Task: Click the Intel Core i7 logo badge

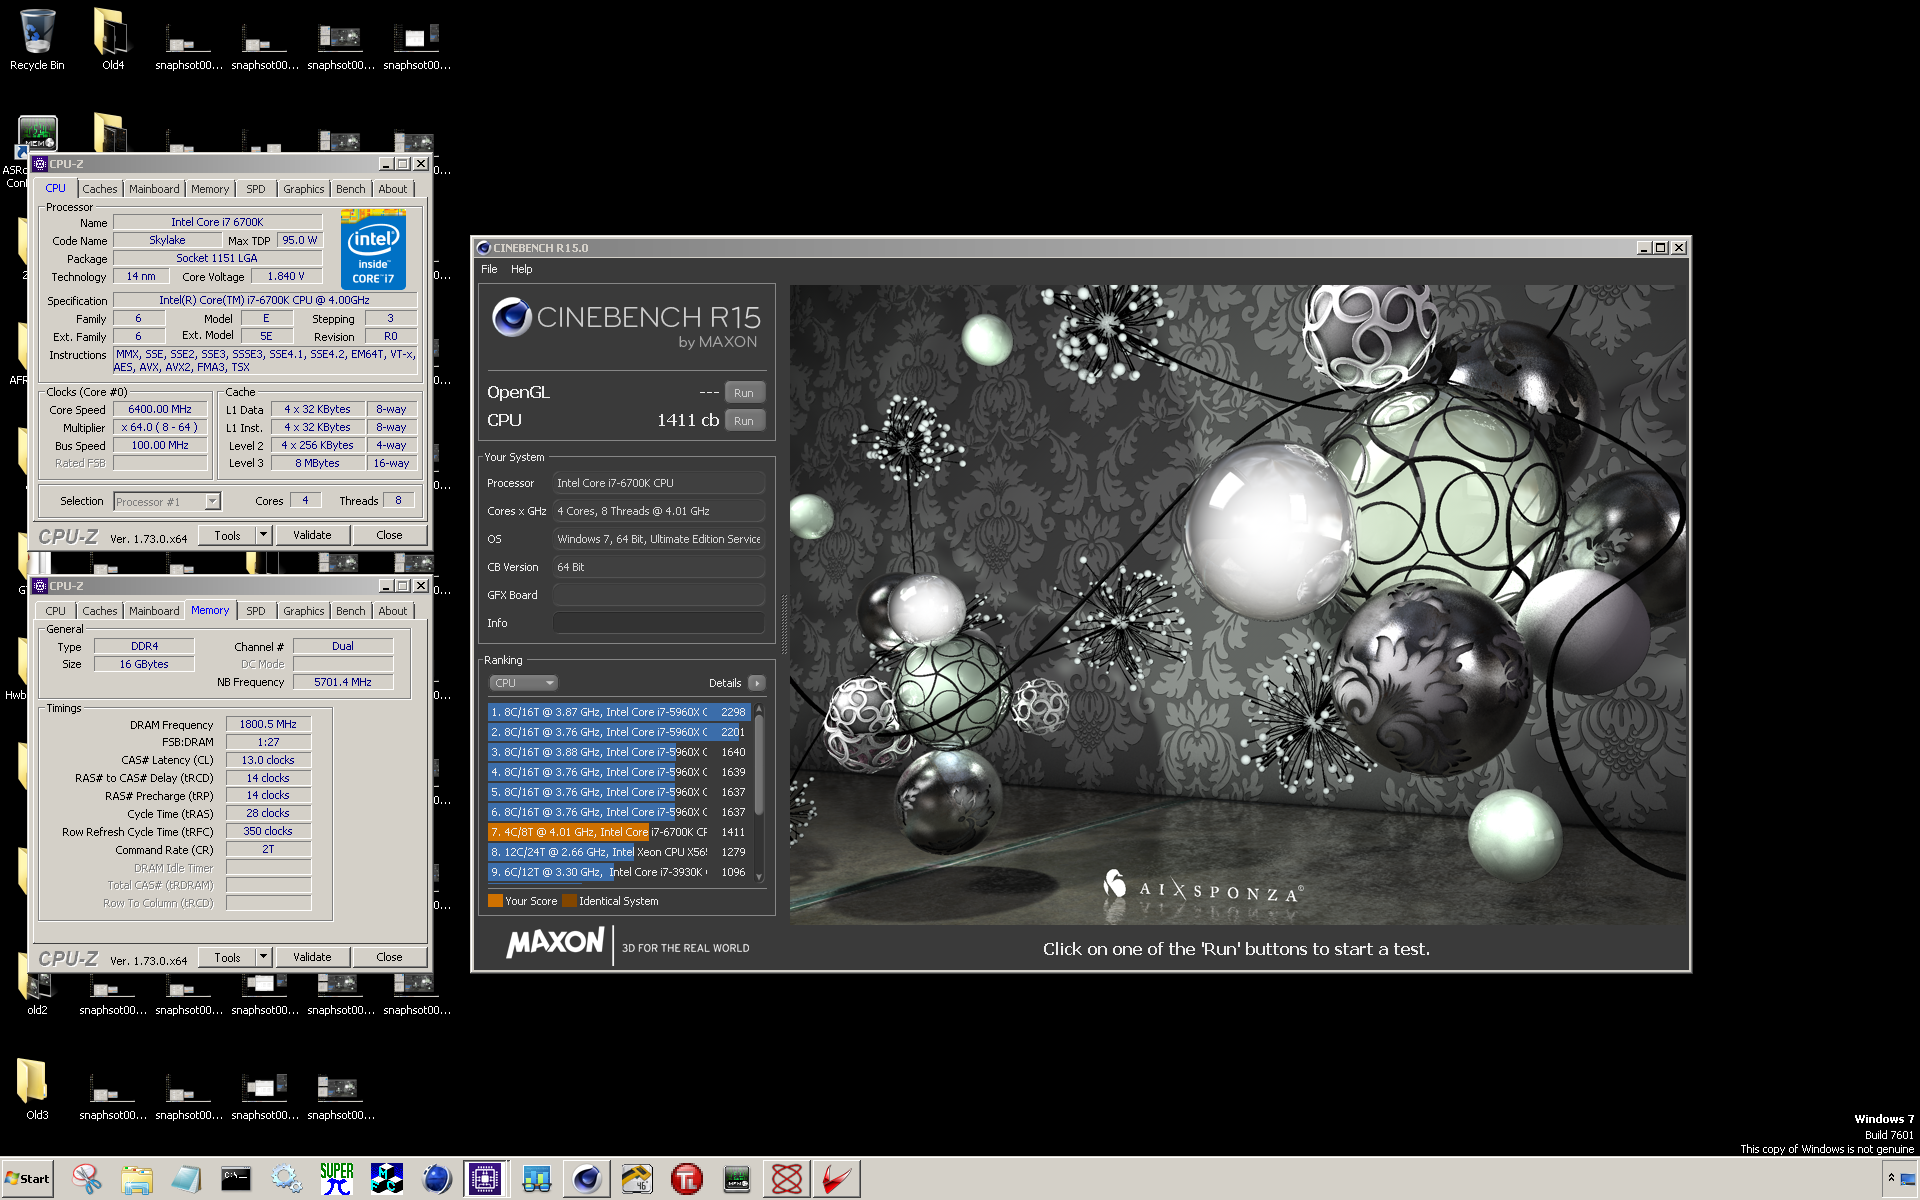Action: click(373, 249)
